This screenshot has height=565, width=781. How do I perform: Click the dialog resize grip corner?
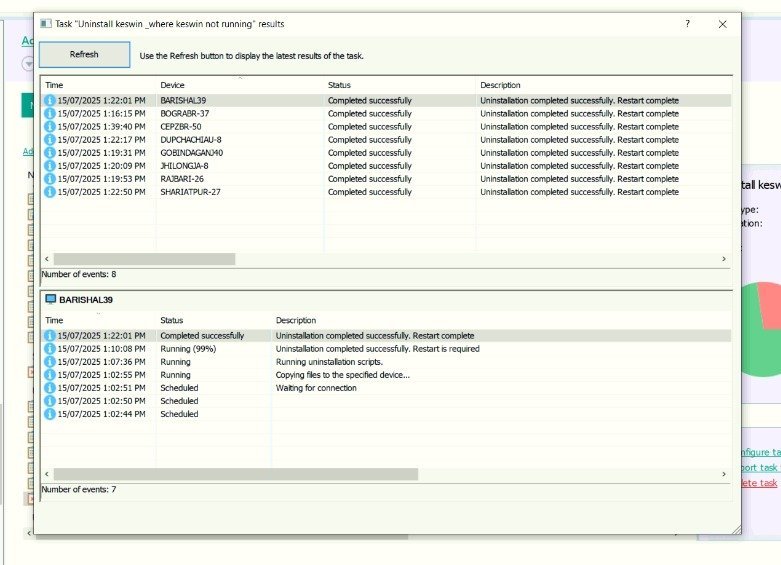(736, 530)
